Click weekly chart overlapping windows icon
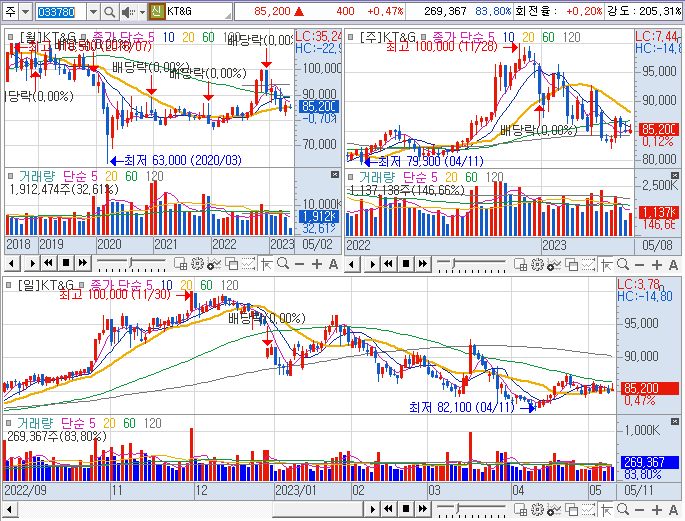Viewport: 685px width, 521px height. (x=571, y=264)
